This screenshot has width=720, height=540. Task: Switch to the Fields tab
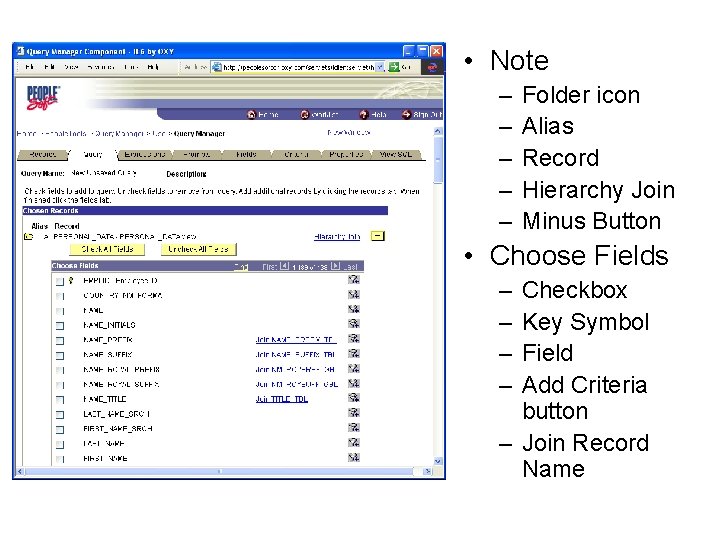pos(246,155)
